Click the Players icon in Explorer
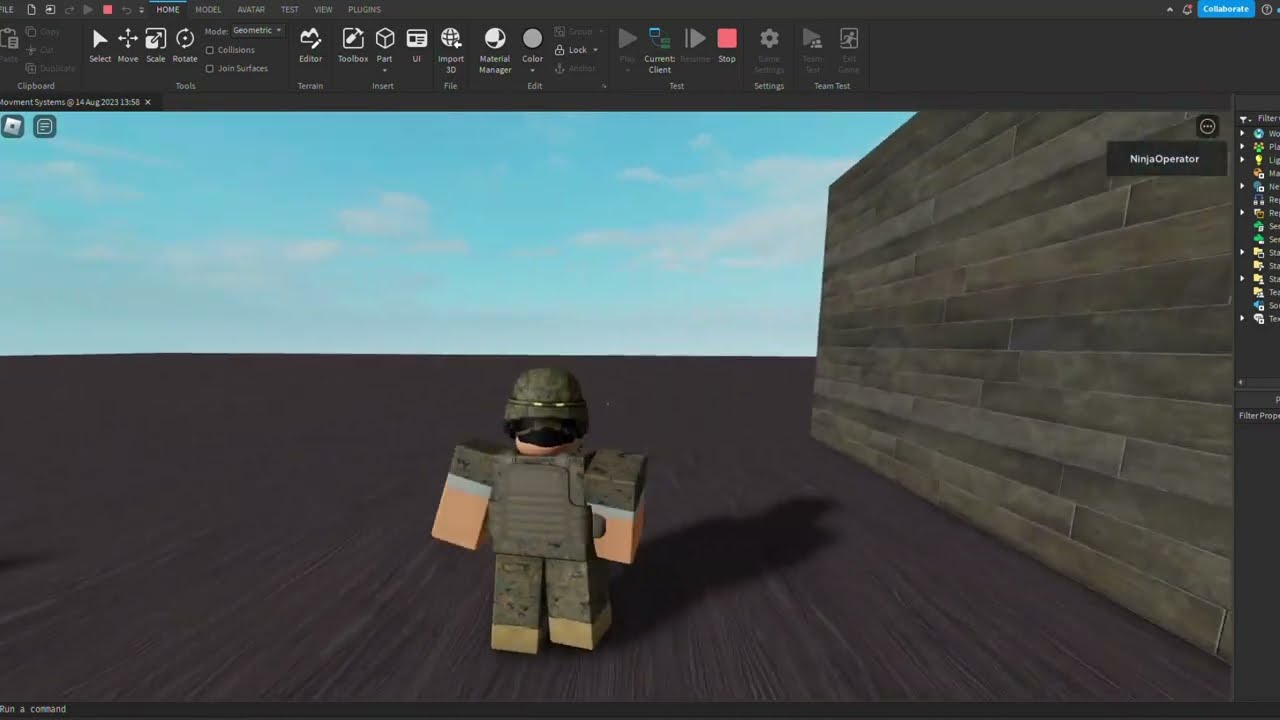This screenshot has height=720, width=1280. point(1259,147)
